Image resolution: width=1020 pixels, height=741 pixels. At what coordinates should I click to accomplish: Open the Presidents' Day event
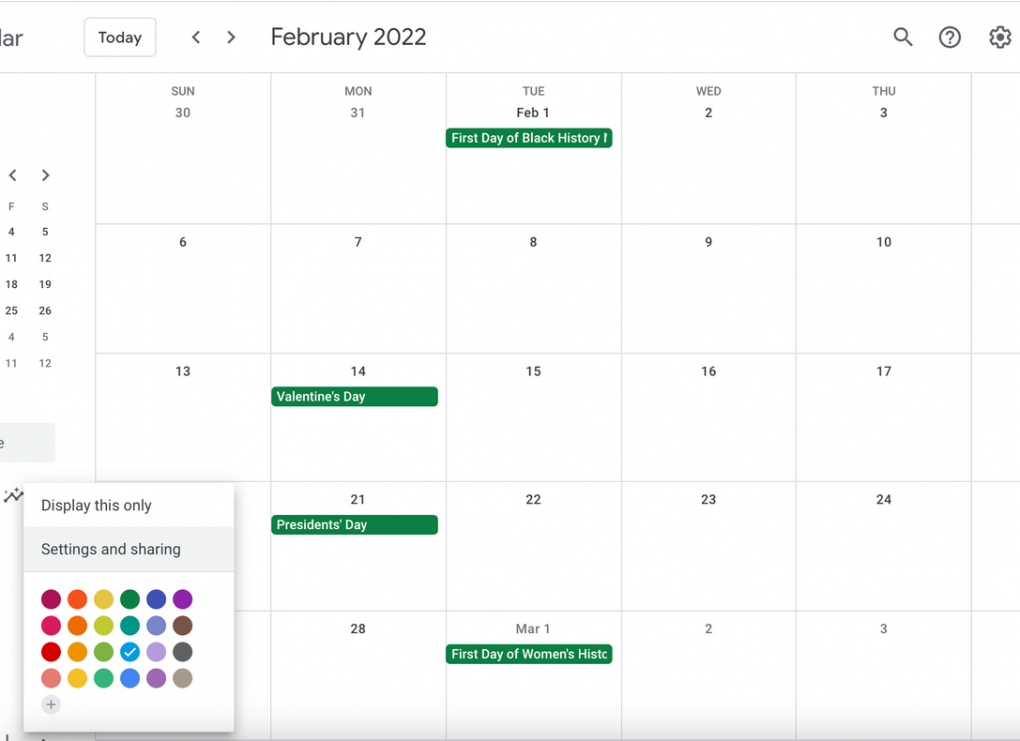click(355, 524)
